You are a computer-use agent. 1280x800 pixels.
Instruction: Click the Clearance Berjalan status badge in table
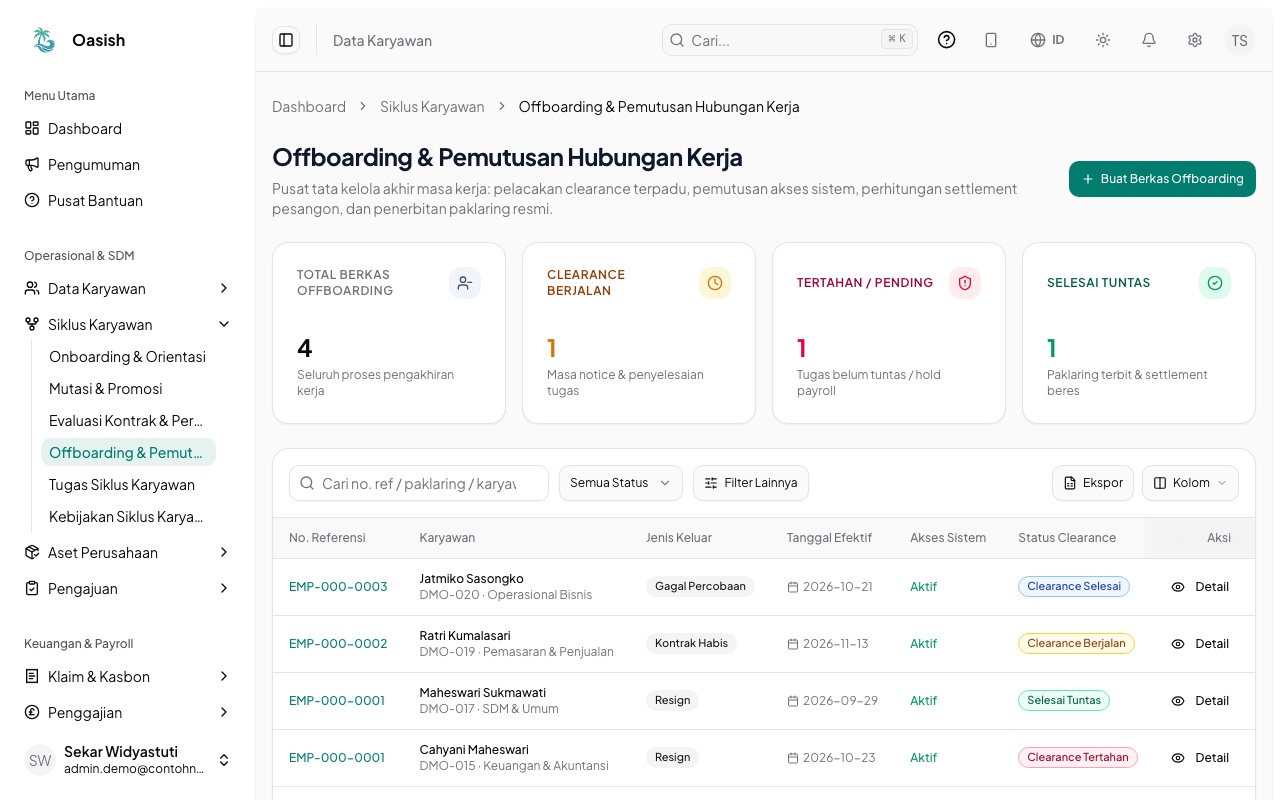[1076, 644]
